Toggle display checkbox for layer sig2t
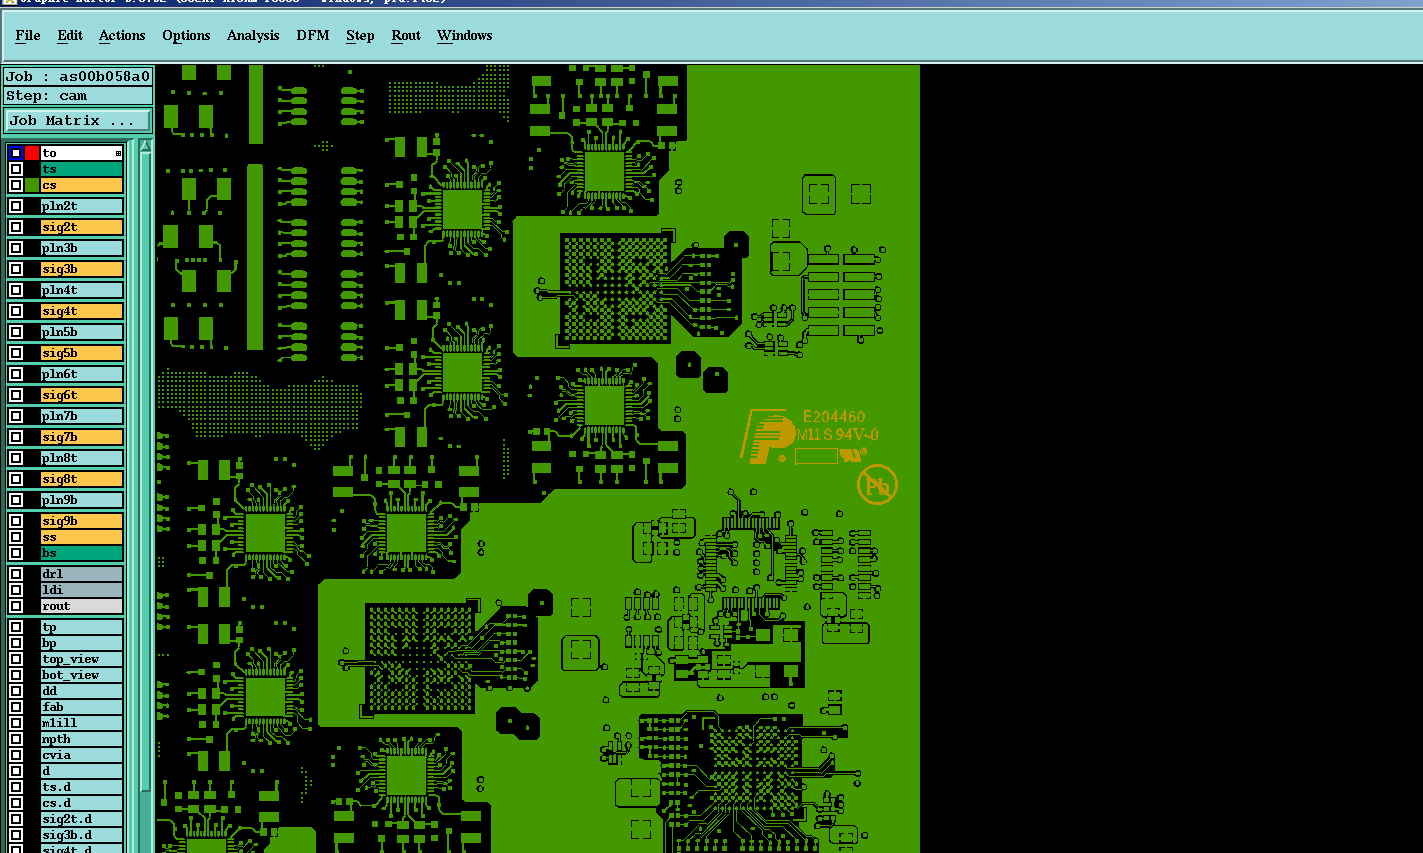 (x=16, y=227)
